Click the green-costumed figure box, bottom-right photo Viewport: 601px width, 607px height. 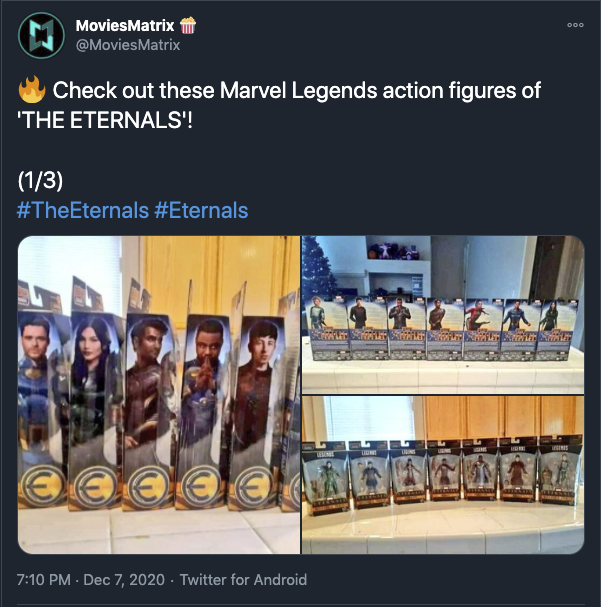326,478
